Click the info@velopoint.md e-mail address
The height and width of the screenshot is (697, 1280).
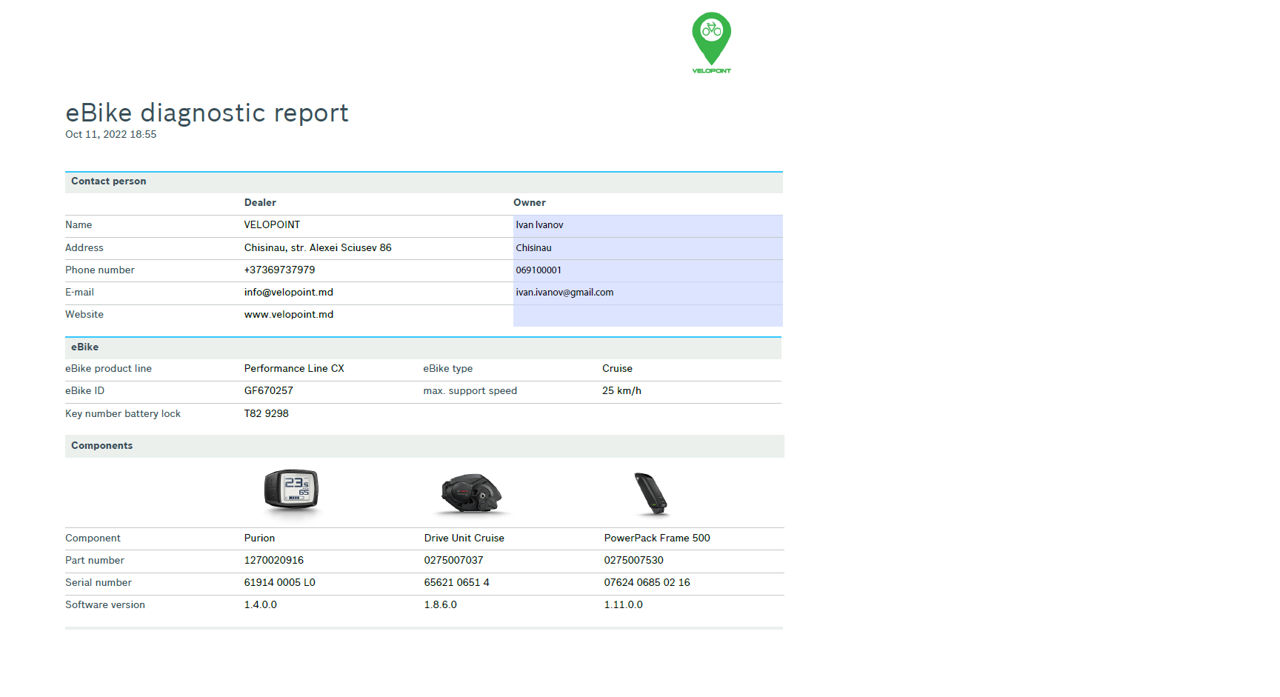pos(289,292)
